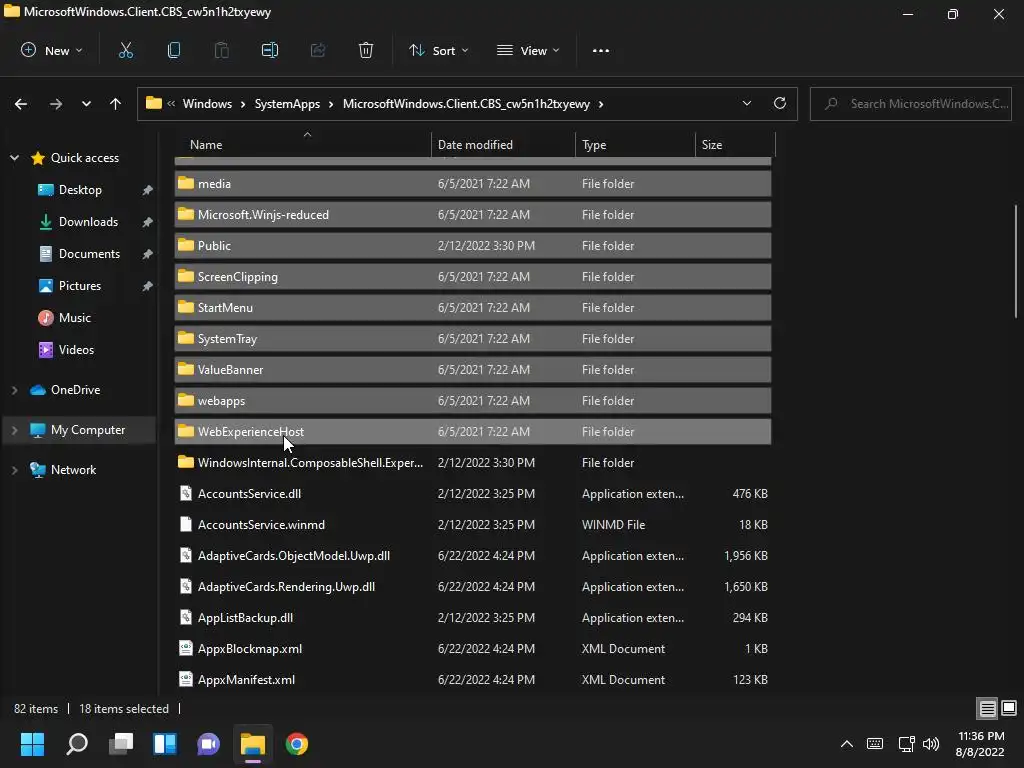Sort by the Size column header
The width and height of the screenshot is (1024, 768).
tap(735, 144)
